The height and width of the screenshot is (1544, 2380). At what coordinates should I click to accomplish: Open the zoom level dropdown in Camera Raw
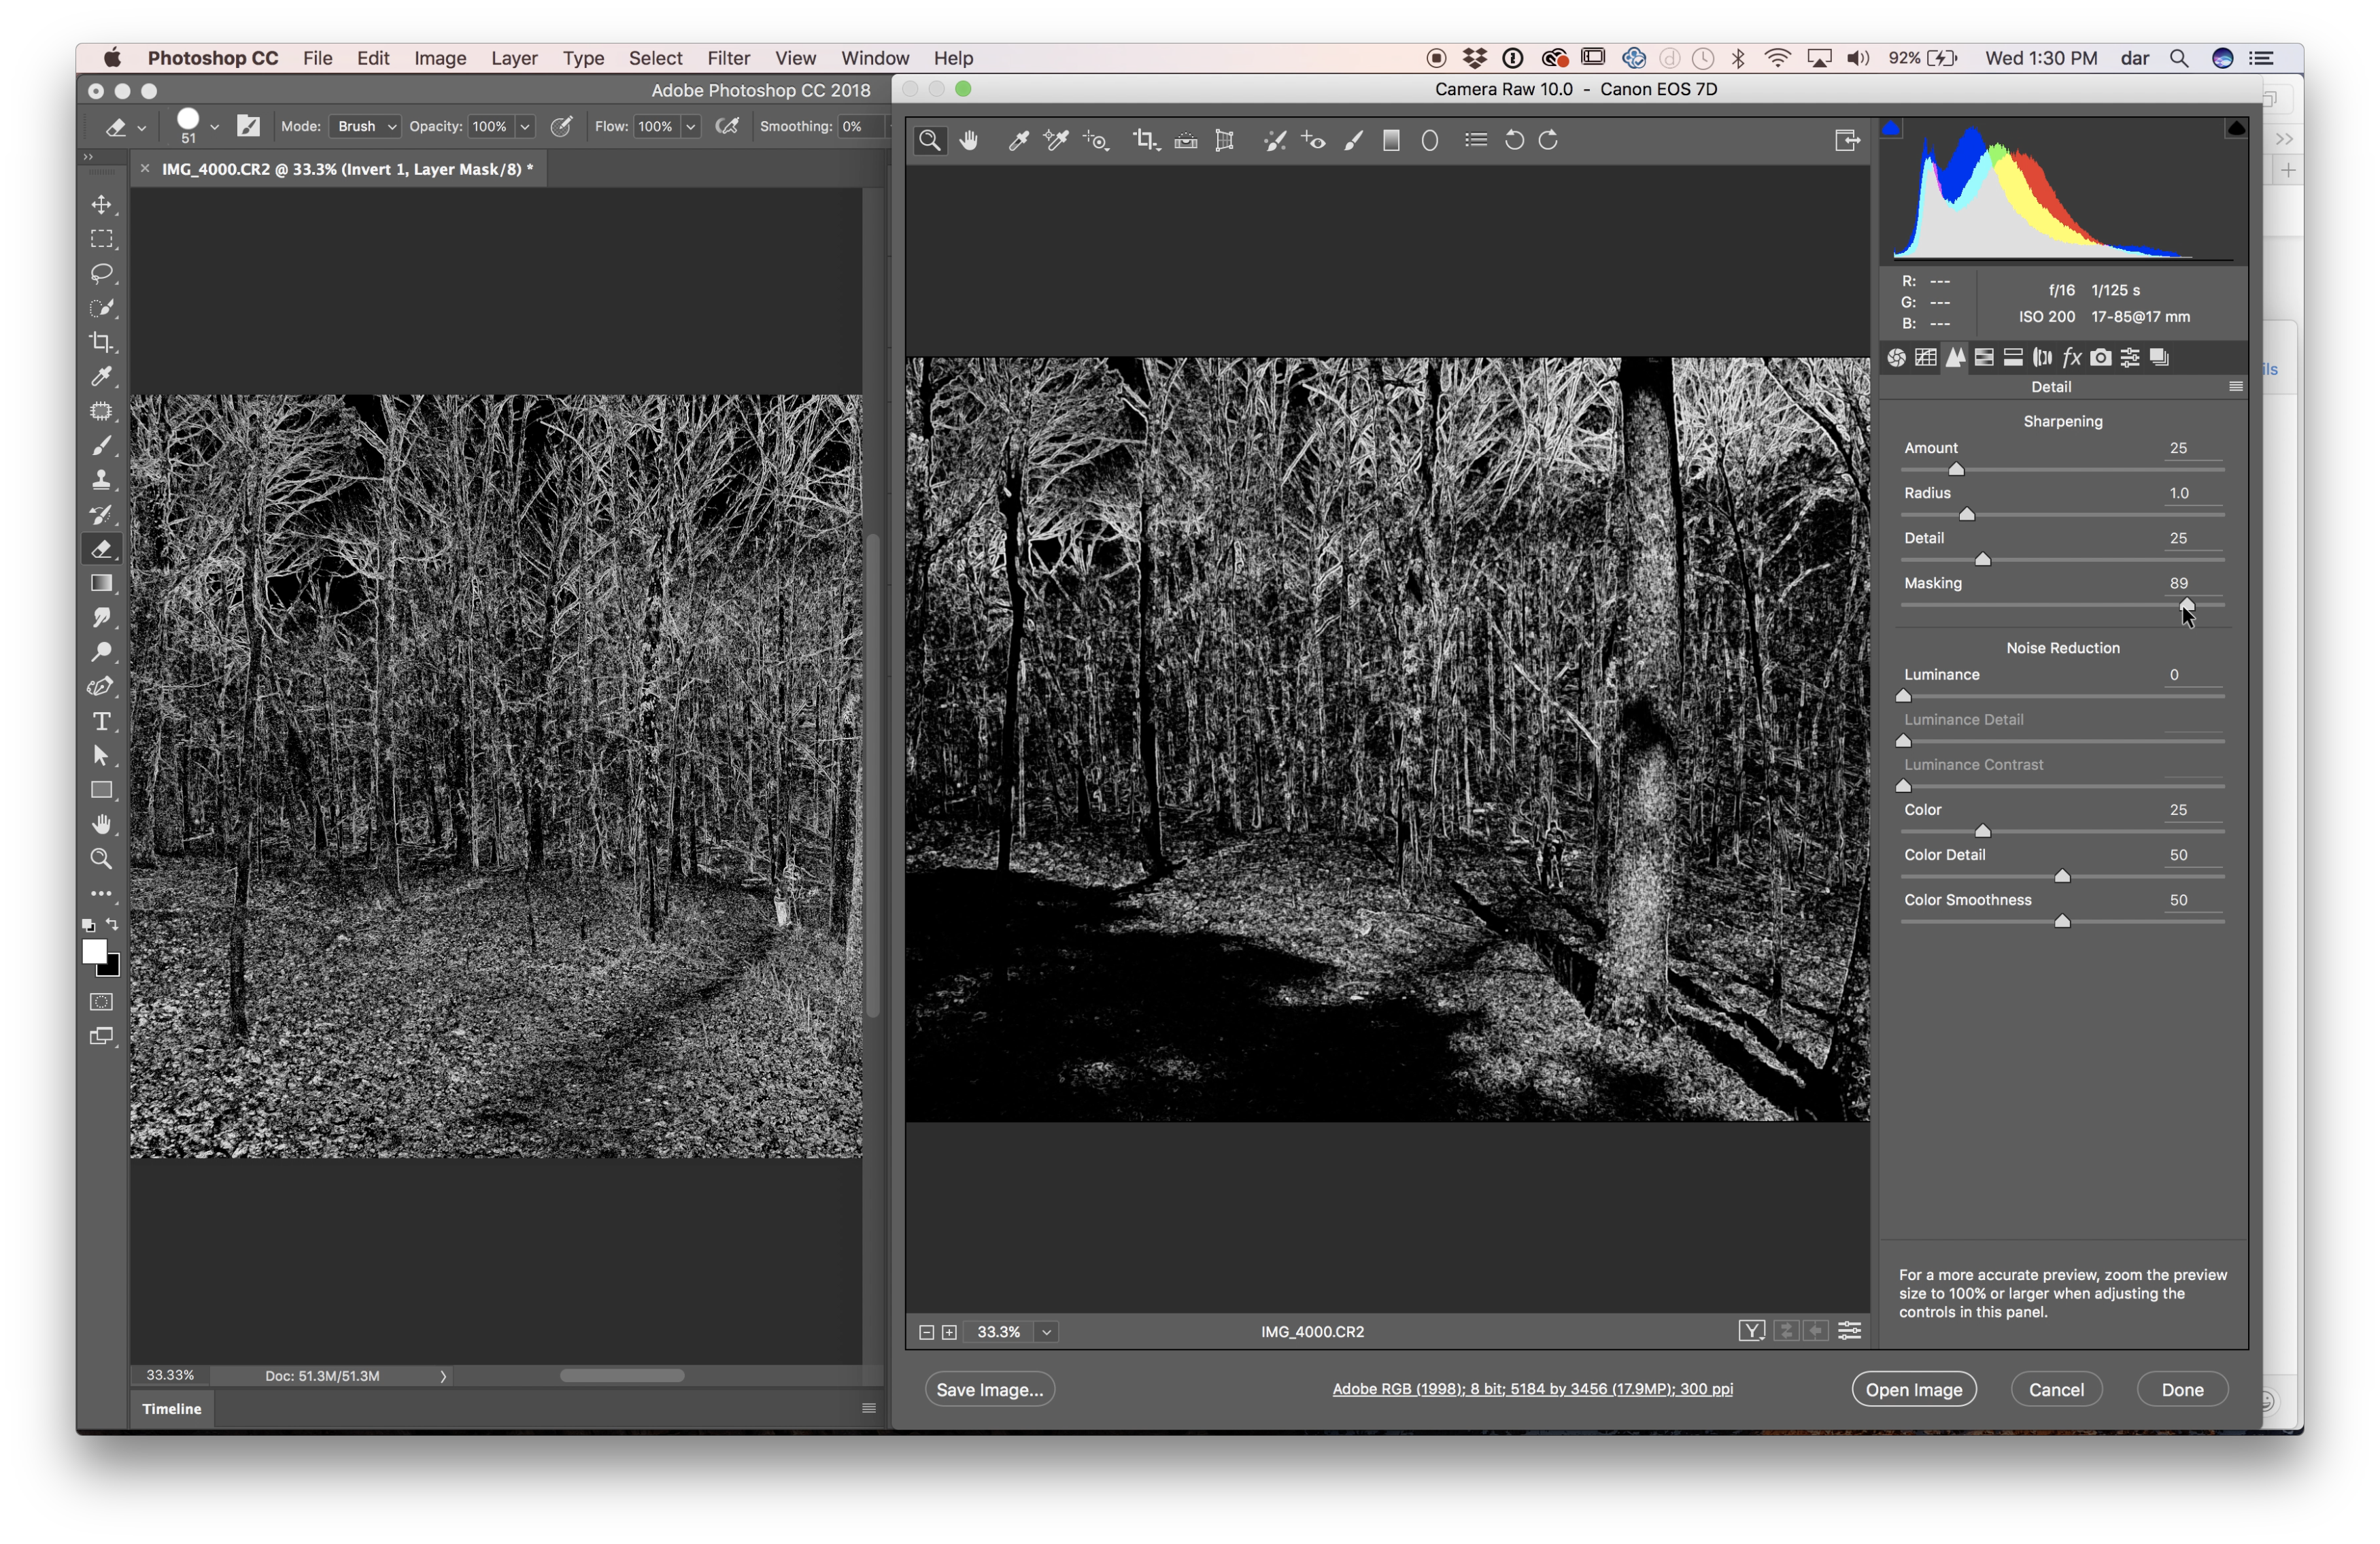pos(1046,1332)
